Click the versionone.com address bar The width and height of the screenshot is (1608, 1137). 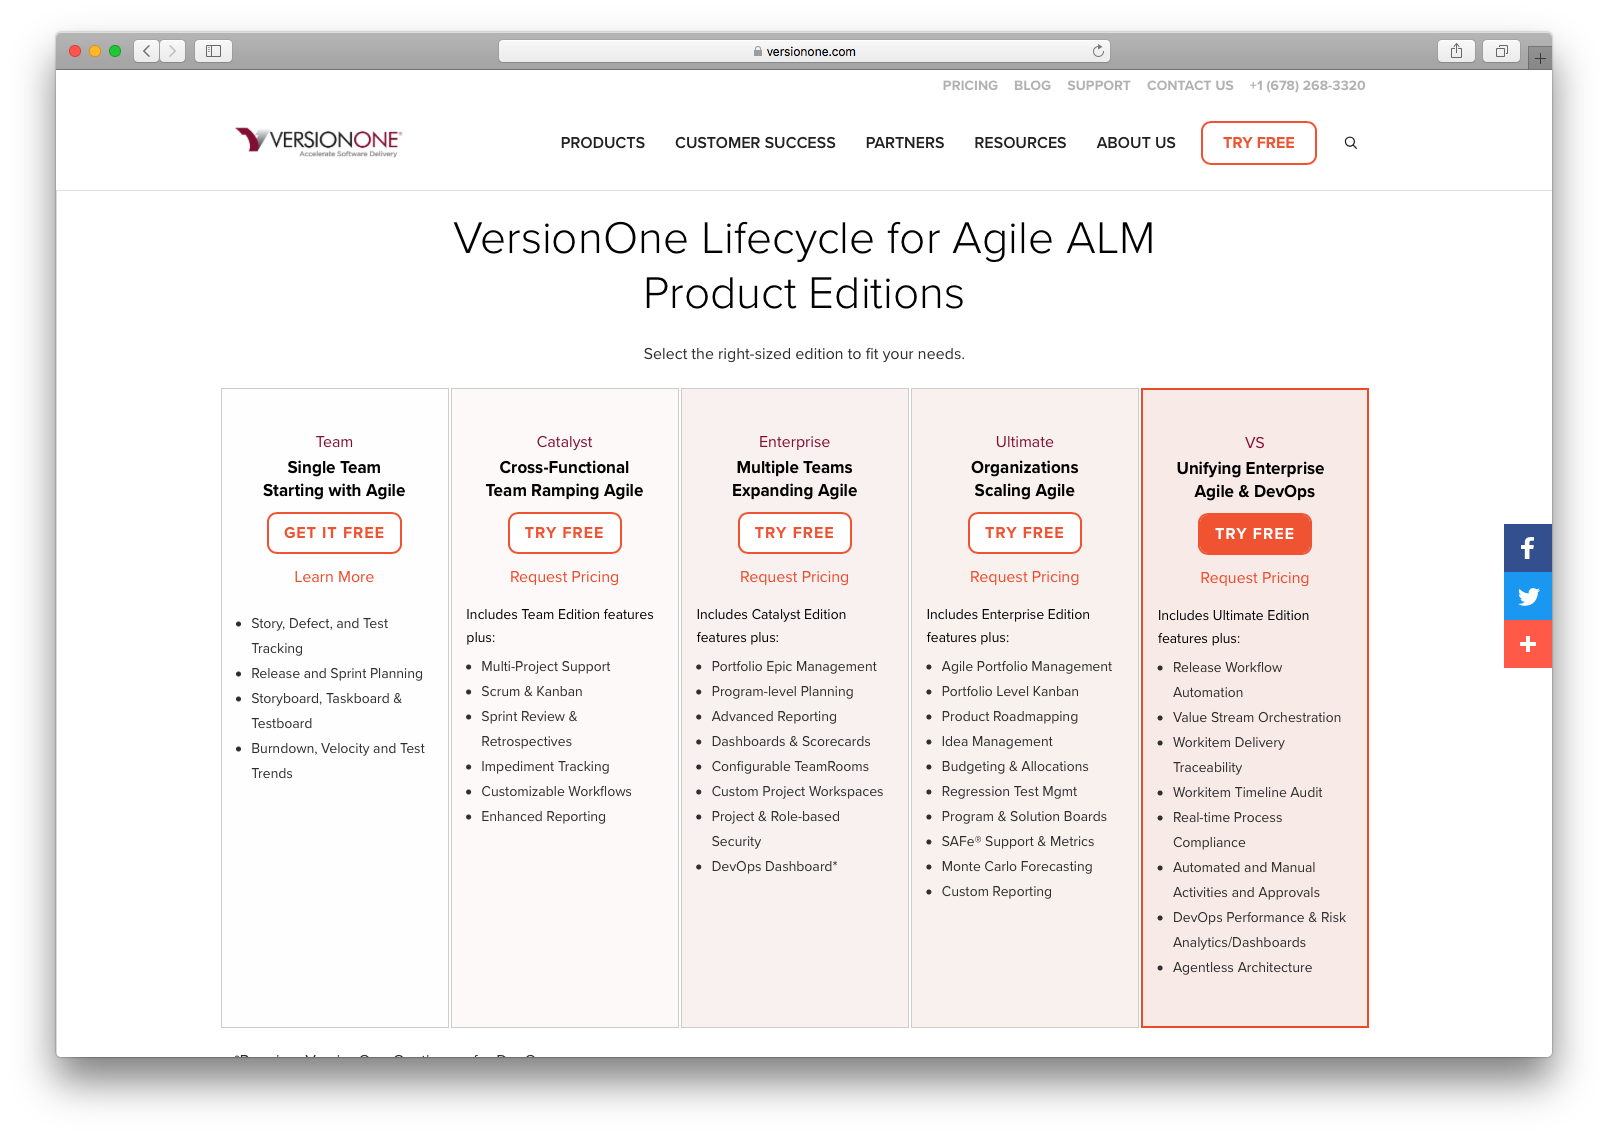[x=804, y=51]
